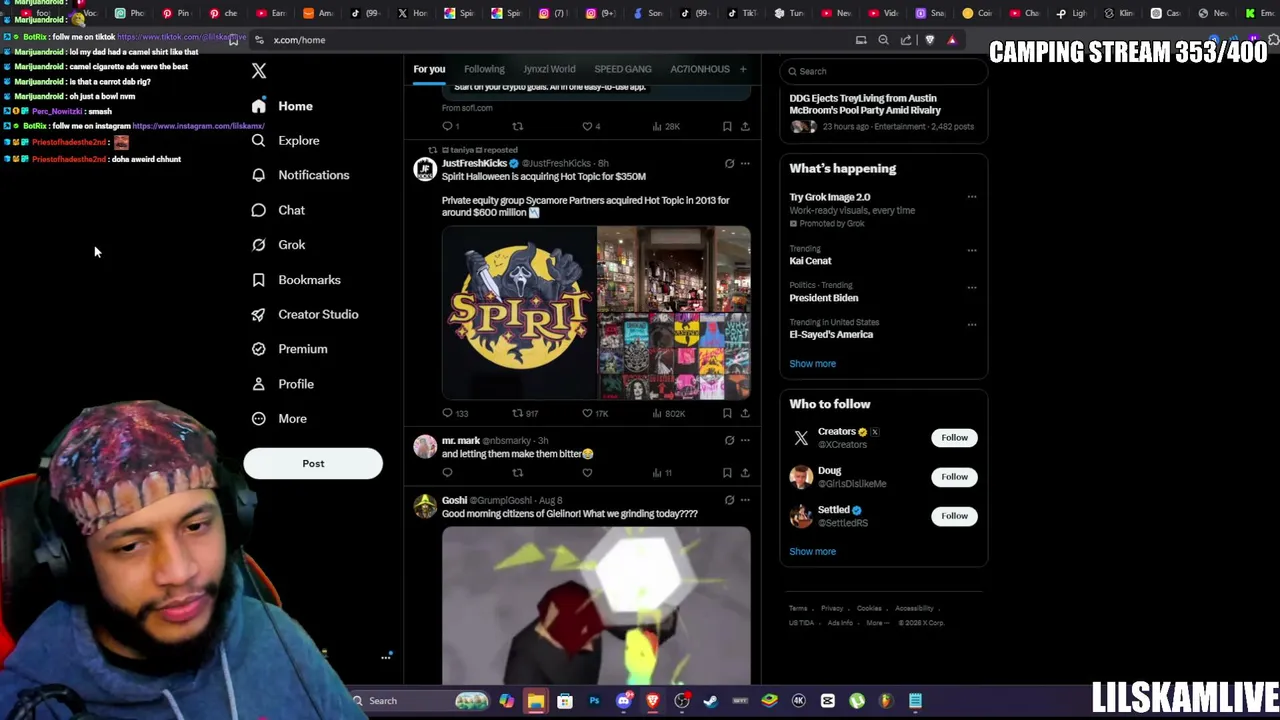Screen dimensions: 1280x720
Task: Open the Creator Studio rocket icon
Action: (259, 314)
